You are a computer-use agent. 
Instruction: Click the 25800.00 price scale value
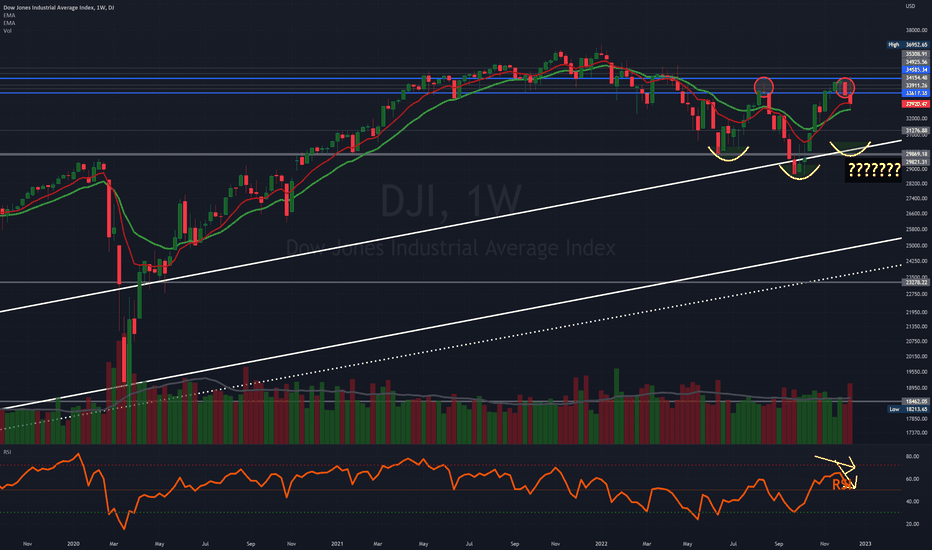(917, 229)
